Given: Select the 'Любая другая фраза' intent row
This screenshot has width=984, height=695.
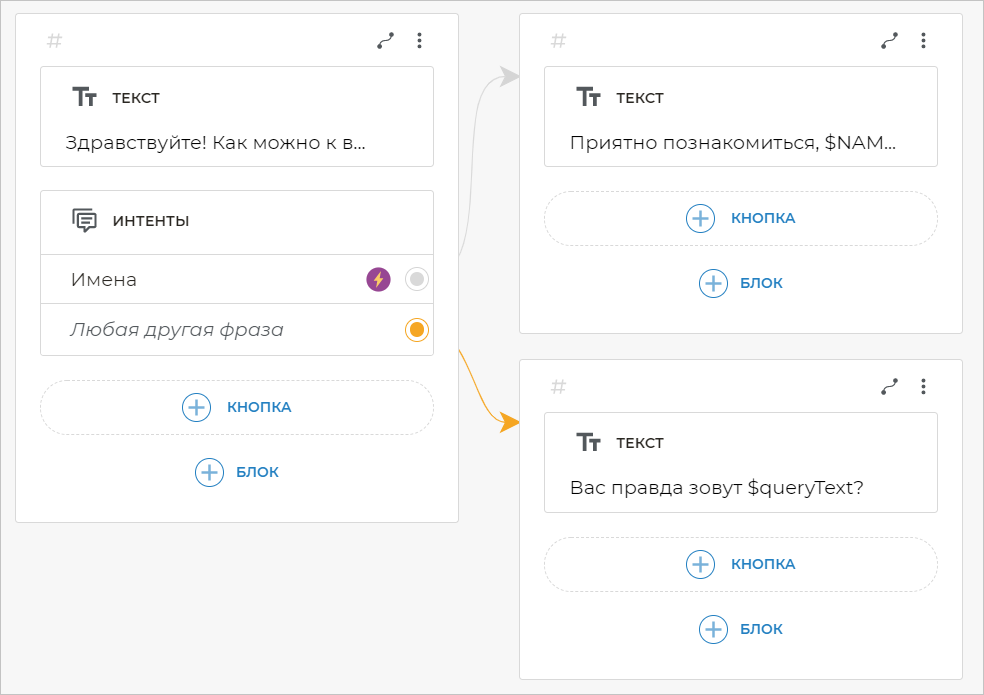Looking at the screenshot, I should coord(177,330).
